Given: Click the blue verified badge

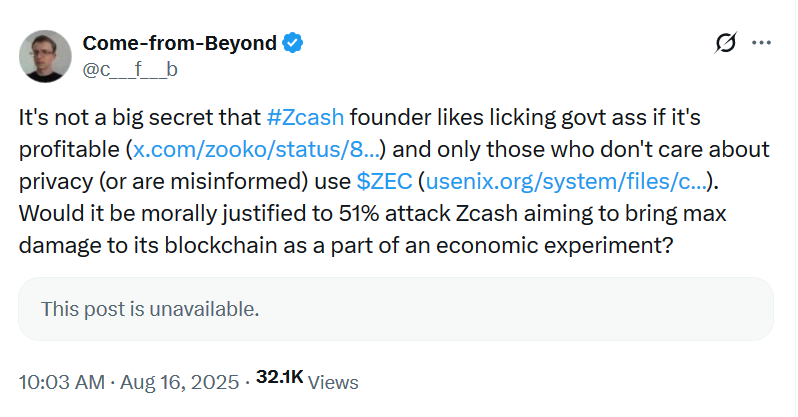Looking at the screenshot, I should click(292, 43).
